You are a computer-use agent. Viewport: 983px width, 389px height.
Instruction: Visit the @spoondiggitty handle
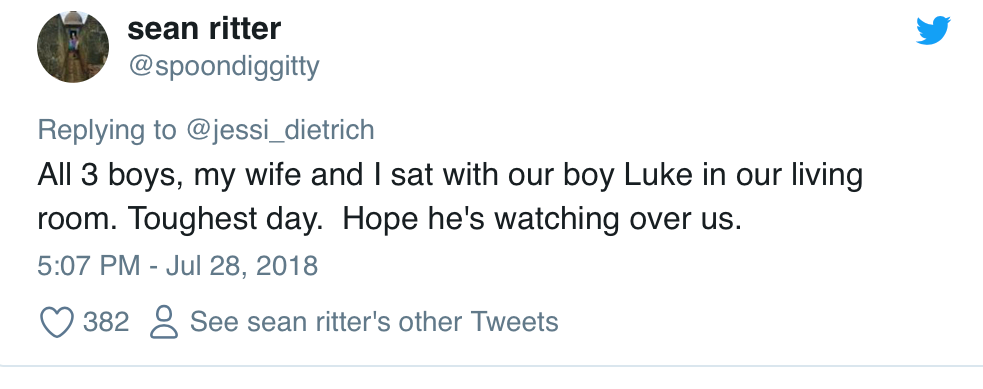(224, 66)
